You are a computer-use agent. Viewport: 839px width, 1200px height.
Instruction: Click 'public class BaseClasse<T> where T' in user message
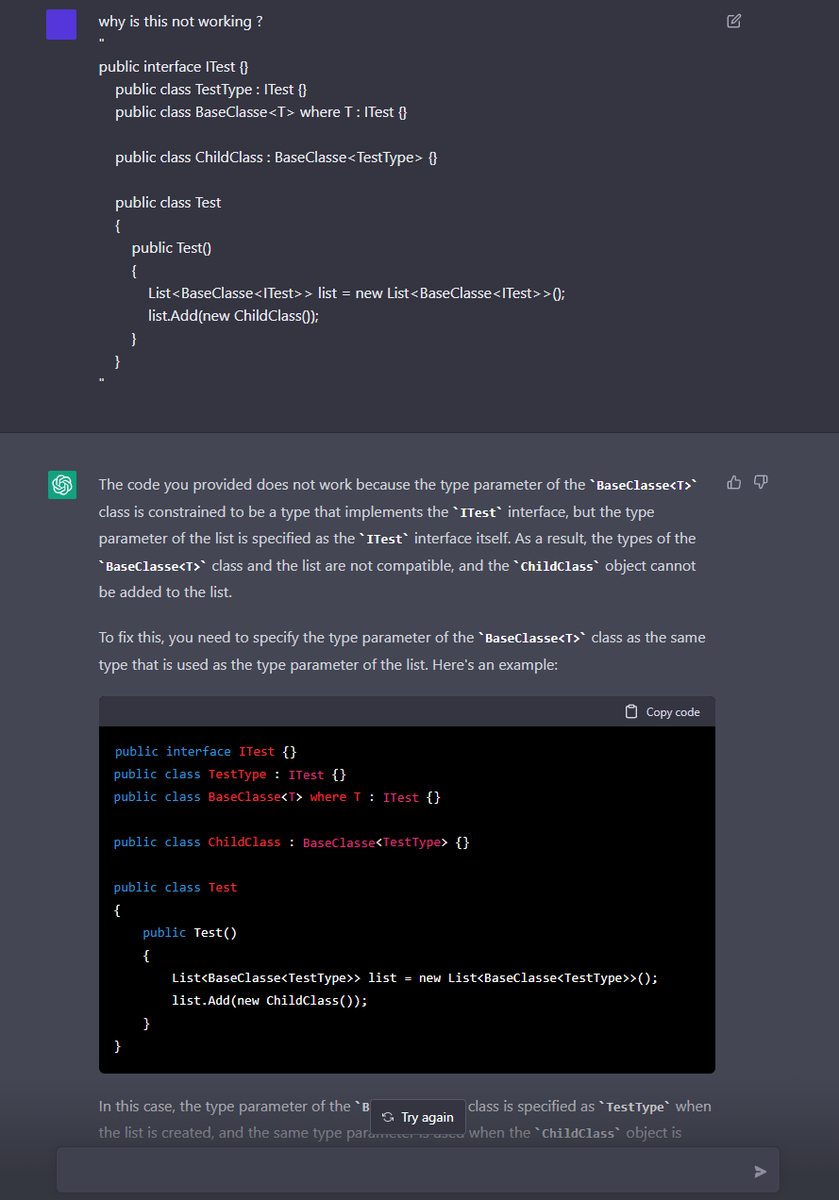[x=261, y=112]
